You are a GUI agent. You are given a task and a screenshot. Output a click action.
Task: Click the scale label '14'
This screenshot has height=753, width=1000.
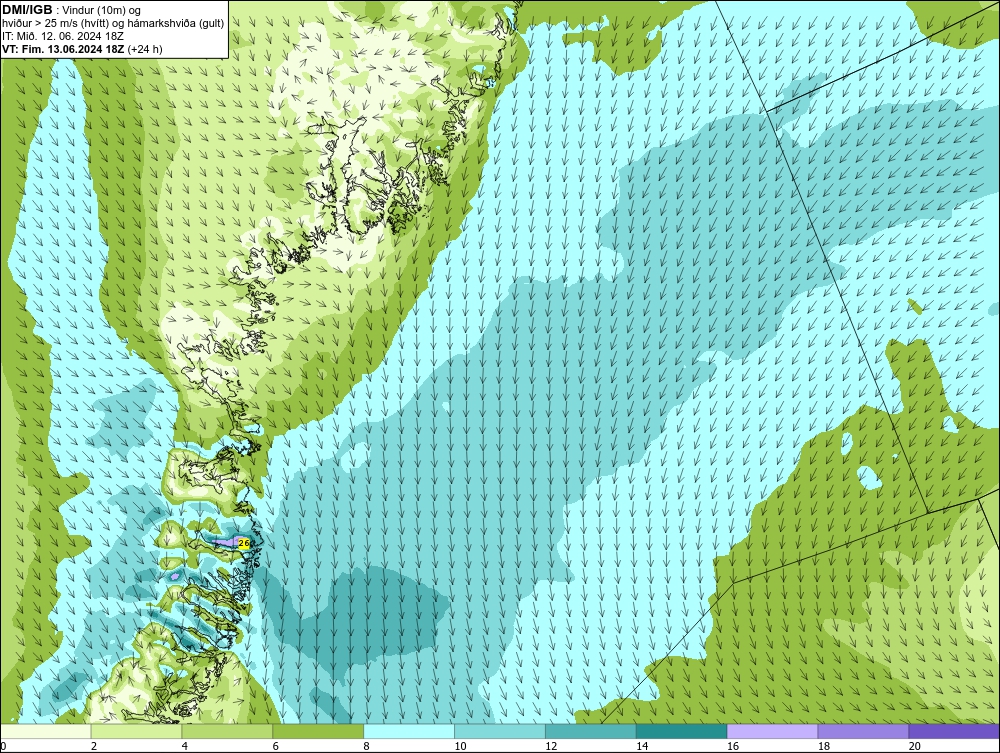click(x=642, y=746)
